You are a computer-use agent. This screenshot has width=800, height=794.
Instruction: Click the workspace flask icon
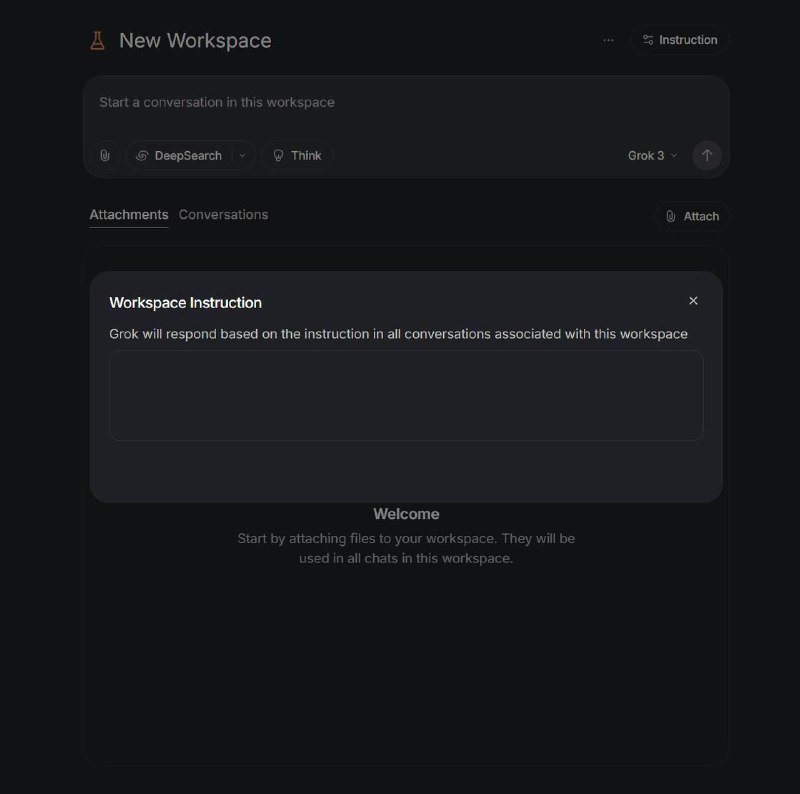(x=97, y=41)
